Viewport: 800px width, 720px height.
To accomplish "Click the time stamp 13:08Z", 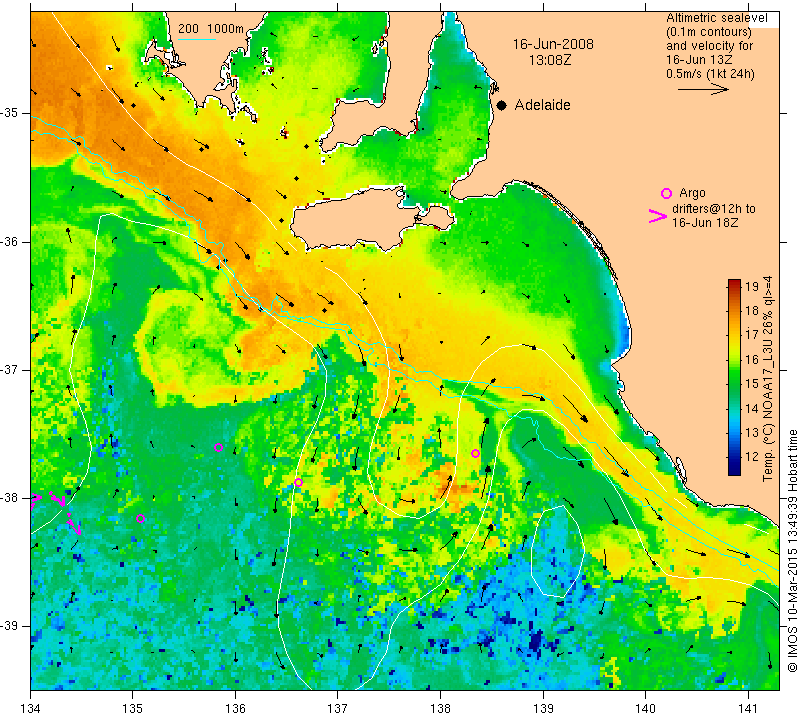I will (x=550, y=60).
